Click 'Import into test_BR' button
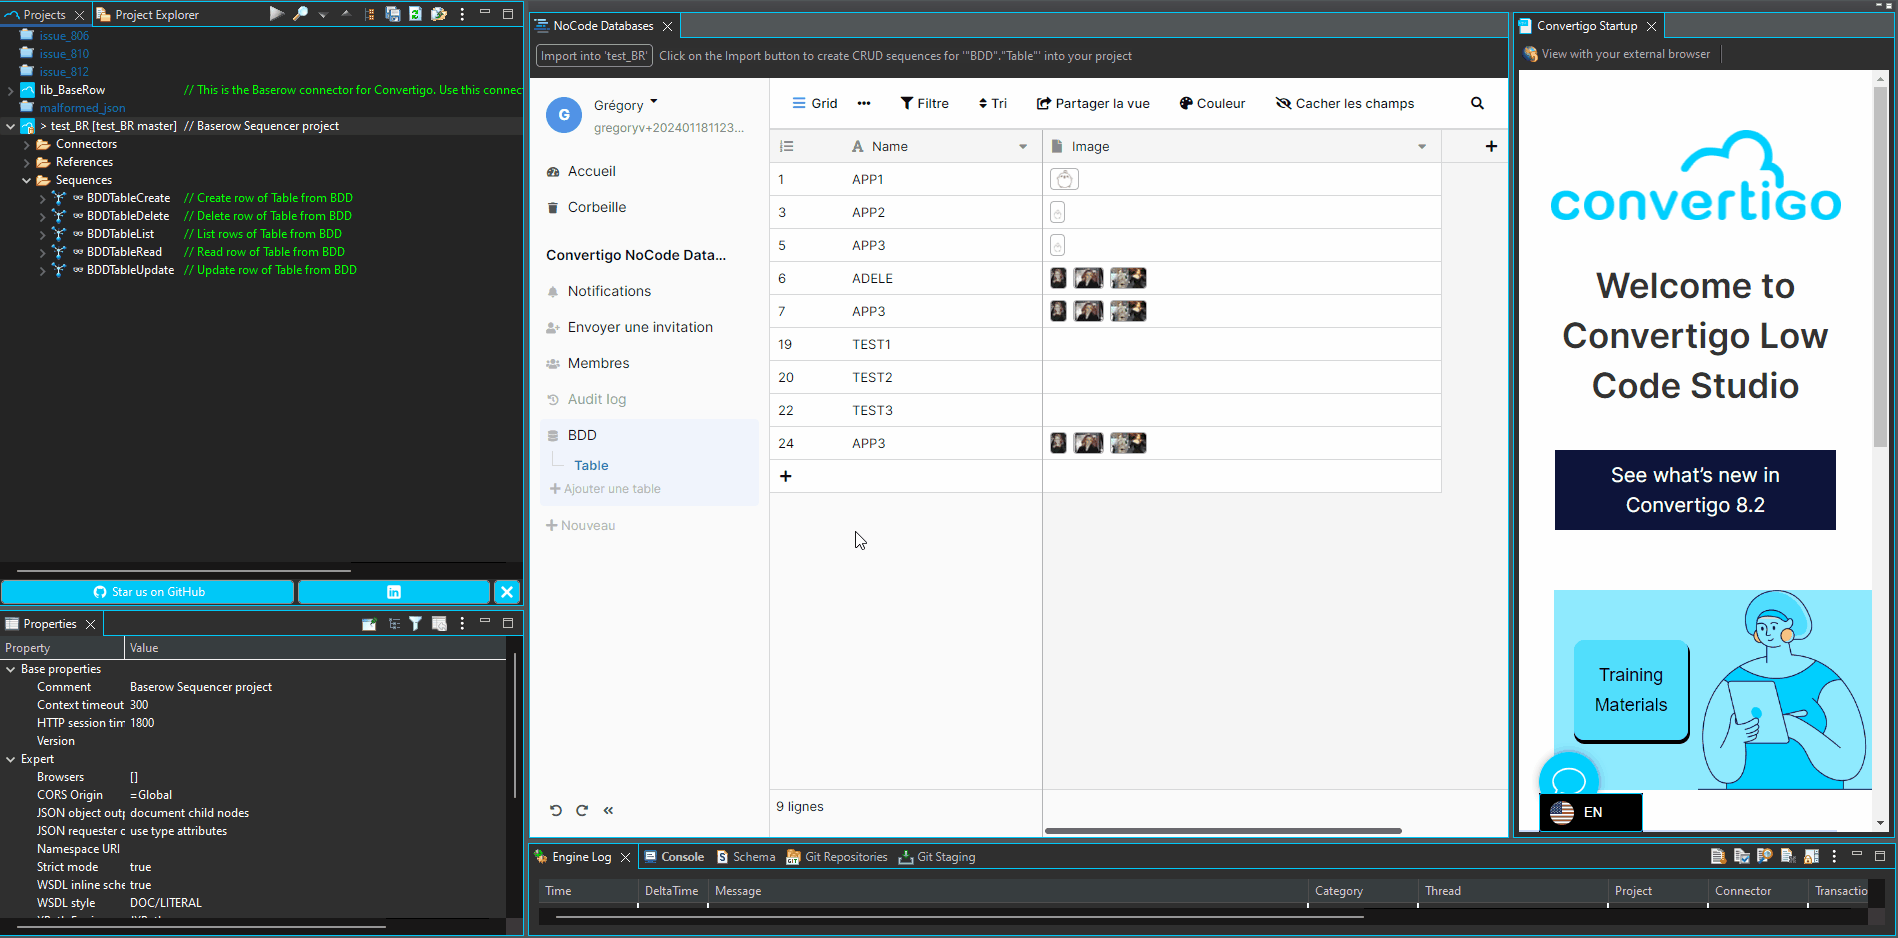The height and width of the screenshot is (938, 1898). 593,55
